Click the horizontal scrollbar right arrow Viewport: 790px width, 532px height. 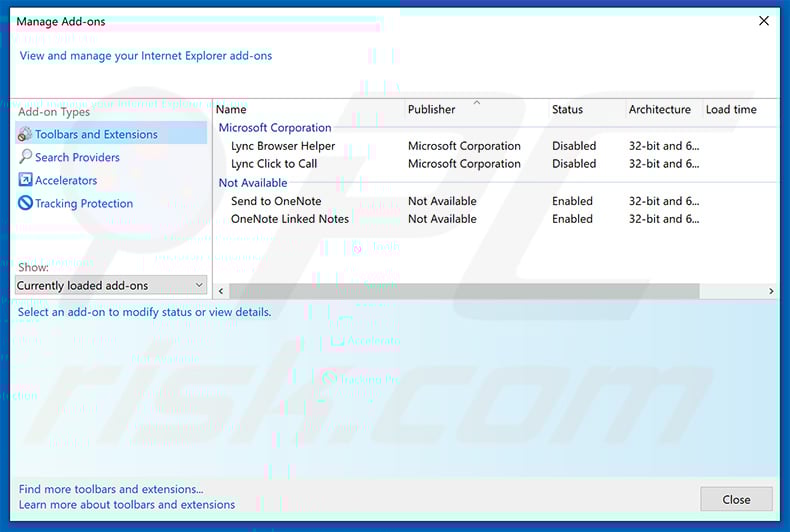click(771, 291)
